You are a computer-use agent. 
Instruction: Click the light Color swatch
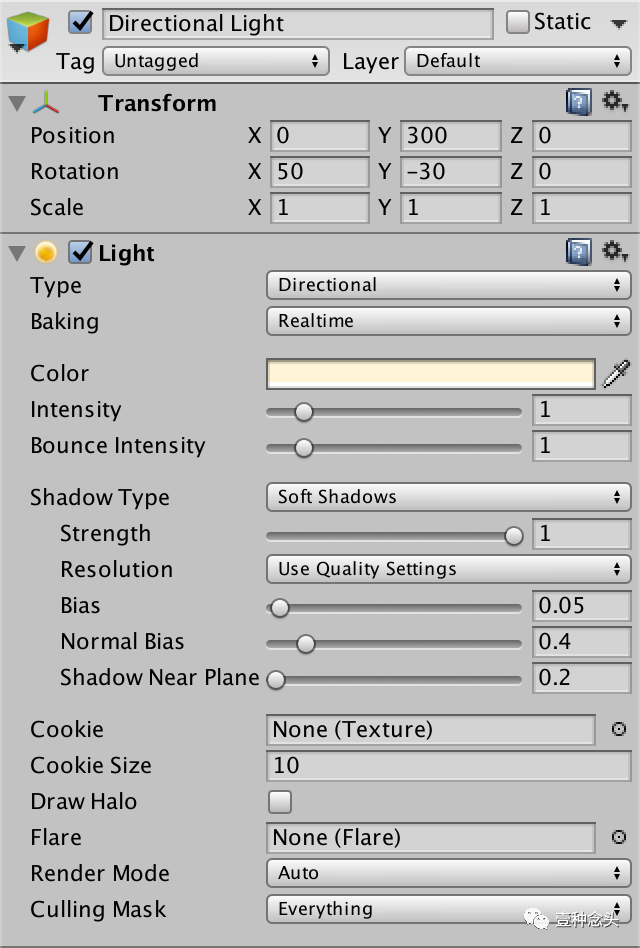point(430,374)
